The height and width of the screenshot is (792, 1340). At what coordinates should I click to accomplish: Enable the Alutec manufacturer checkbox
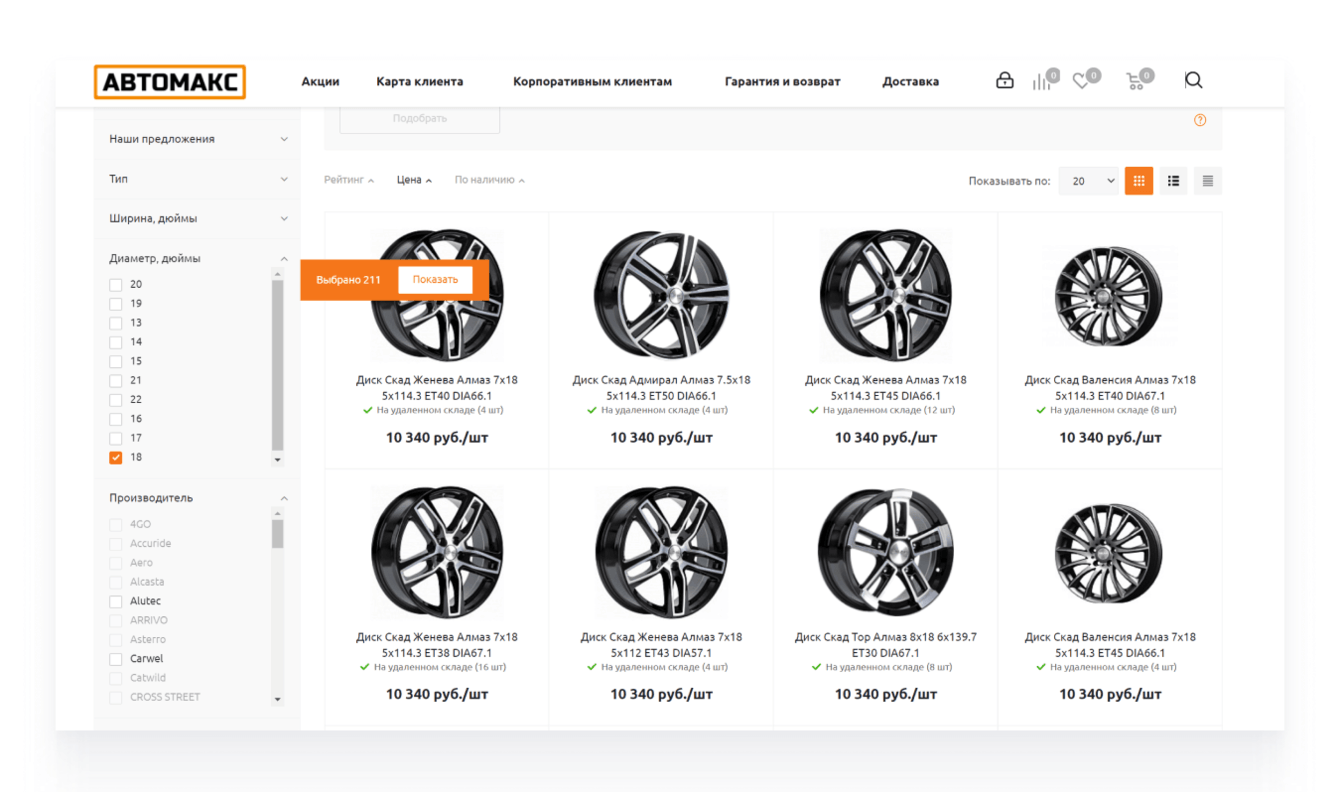coord(116,601)
